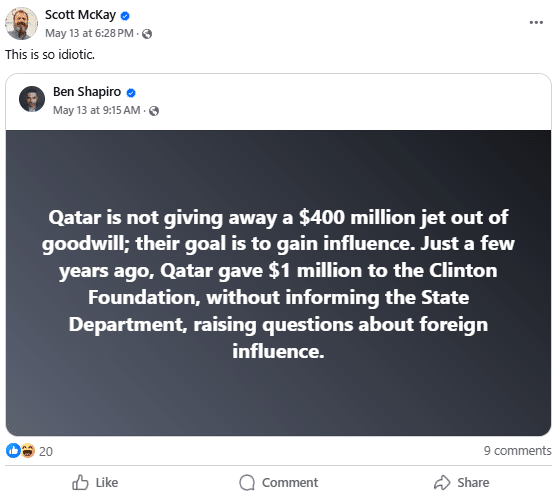This screenshot has width=558, height=499.
Task: Click public globe icon on Ben's post
Action: 154,111
